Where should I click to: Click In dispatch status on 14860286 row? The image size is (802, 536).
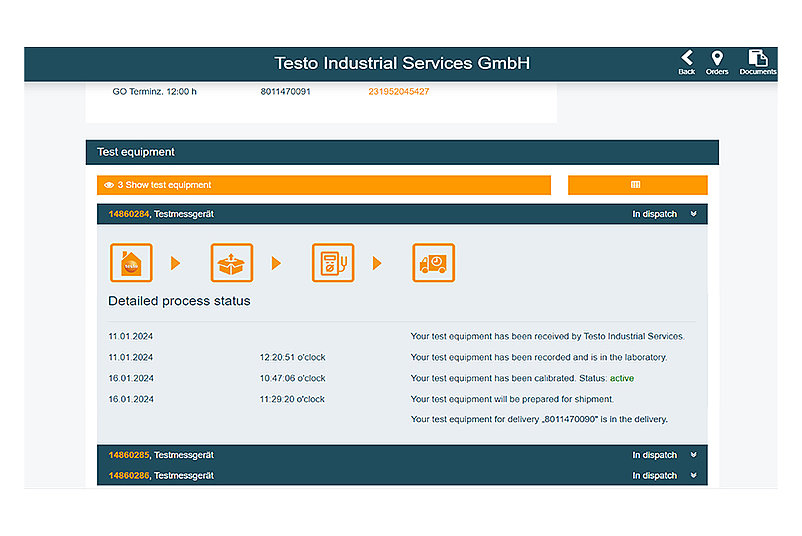654,475
